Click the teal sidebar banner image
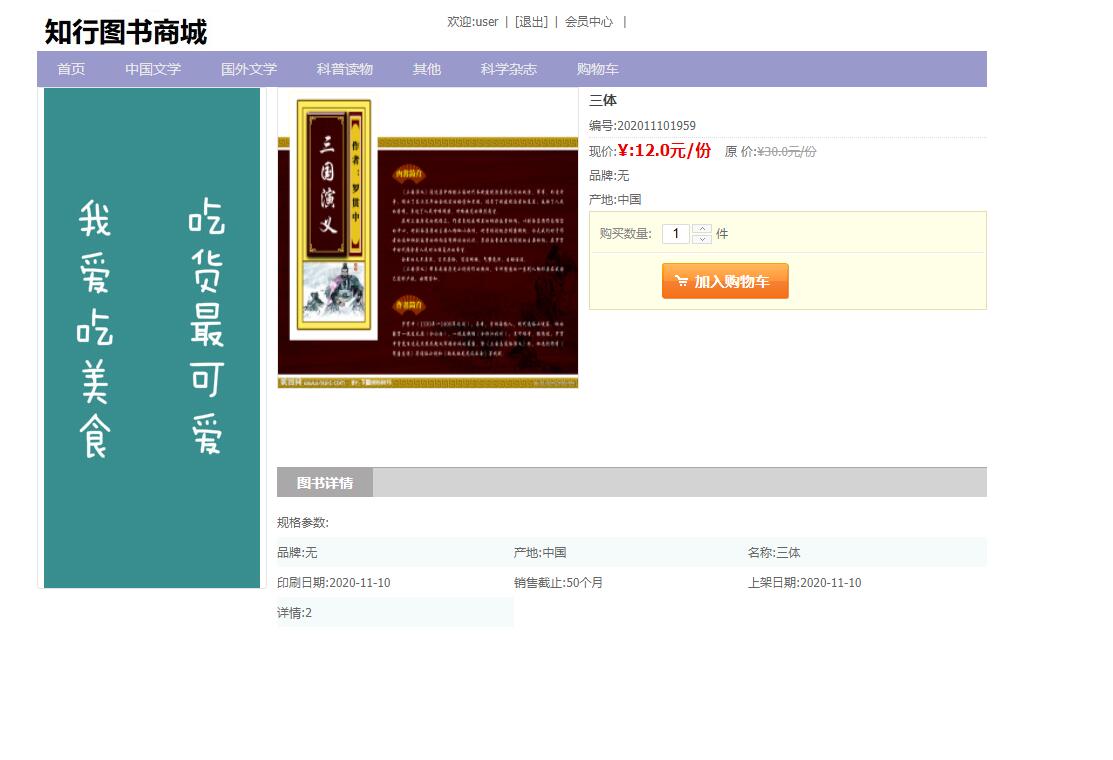The image size is (1113, 760). [x=152, y=337]
